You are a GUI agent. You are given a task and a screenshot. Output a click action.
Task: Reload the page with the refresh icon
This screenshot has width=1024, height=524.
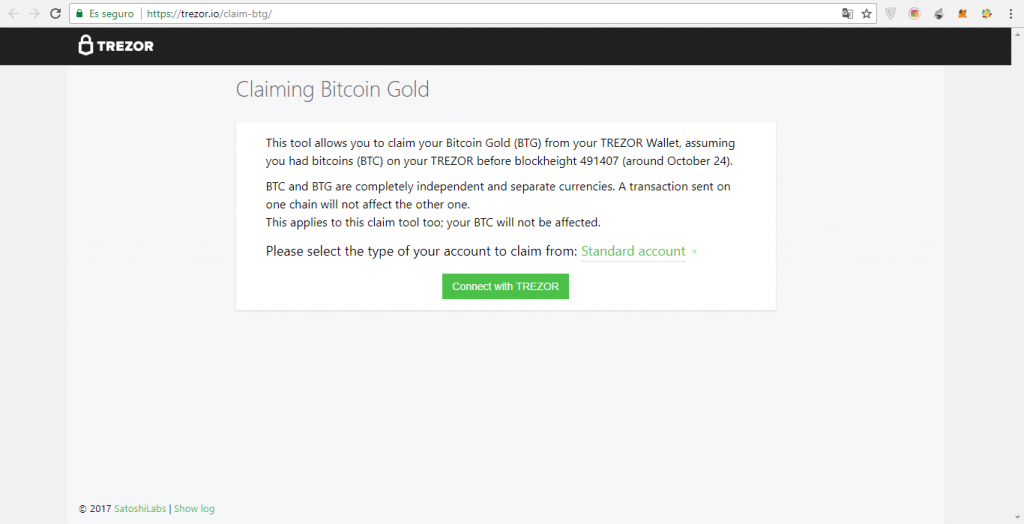click(x=56, y=13)
